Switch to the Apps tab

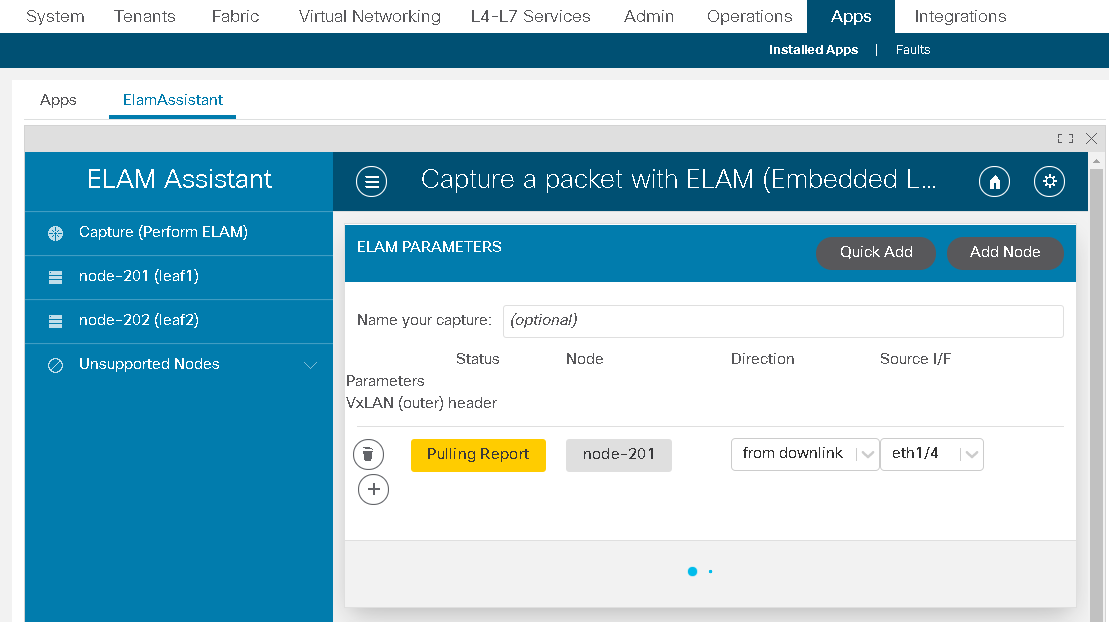(x=58, y=100)
